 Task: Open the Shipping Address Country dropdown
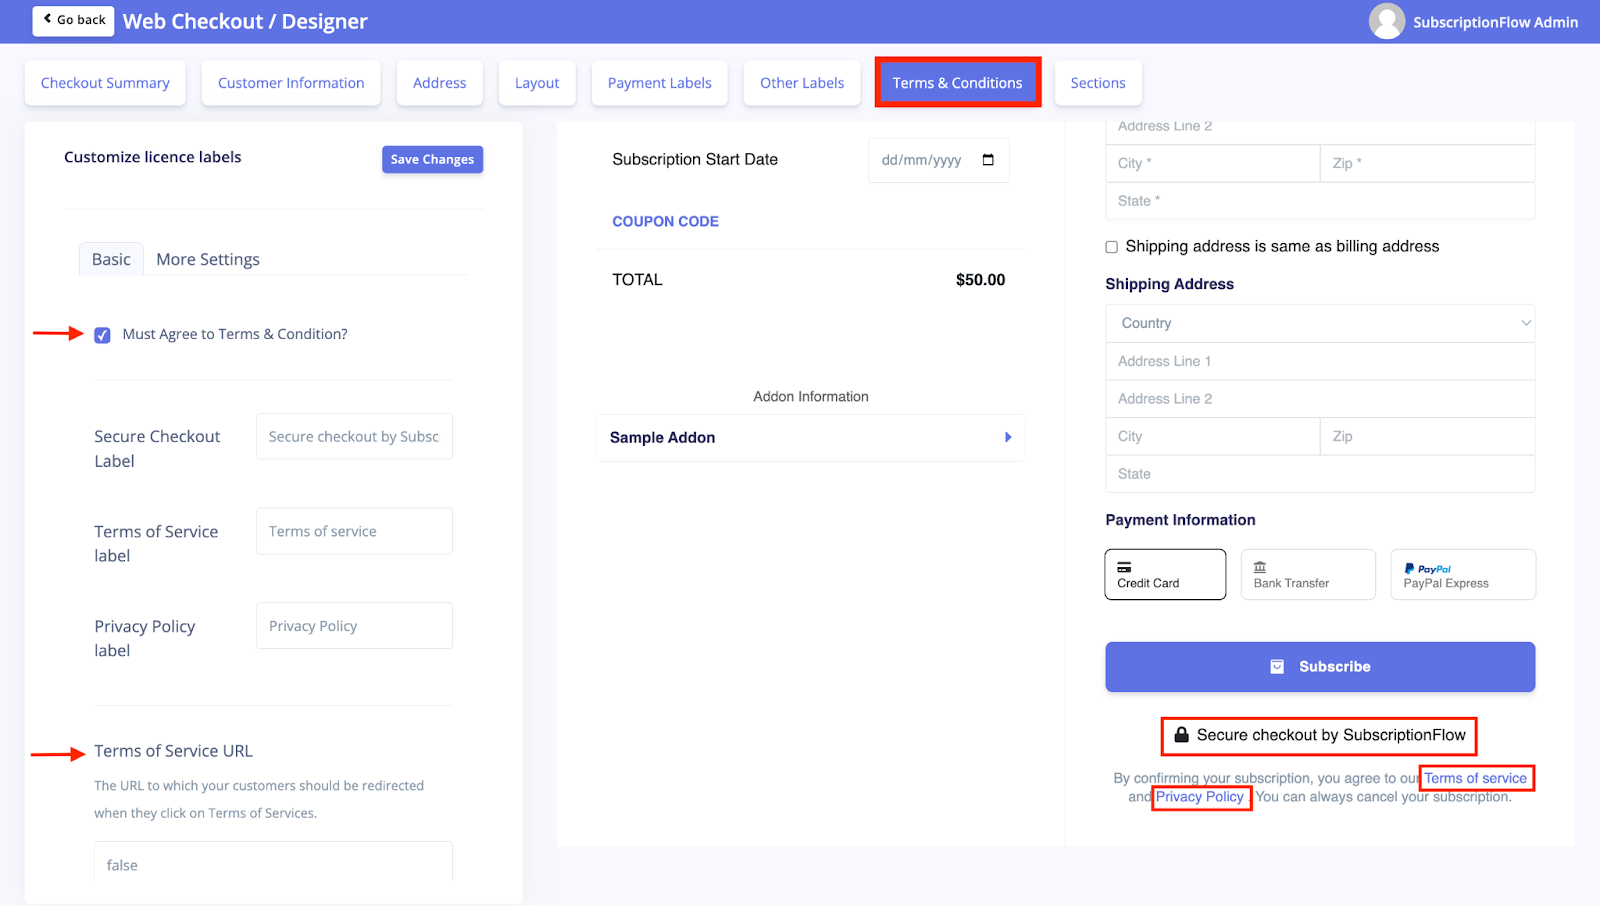point(1320,323)
